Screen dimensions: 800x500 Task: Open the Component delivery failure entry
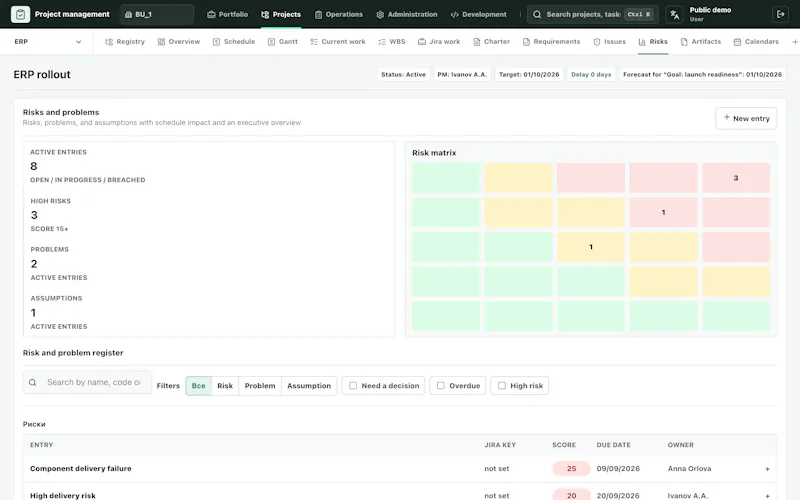pos(81,468)
